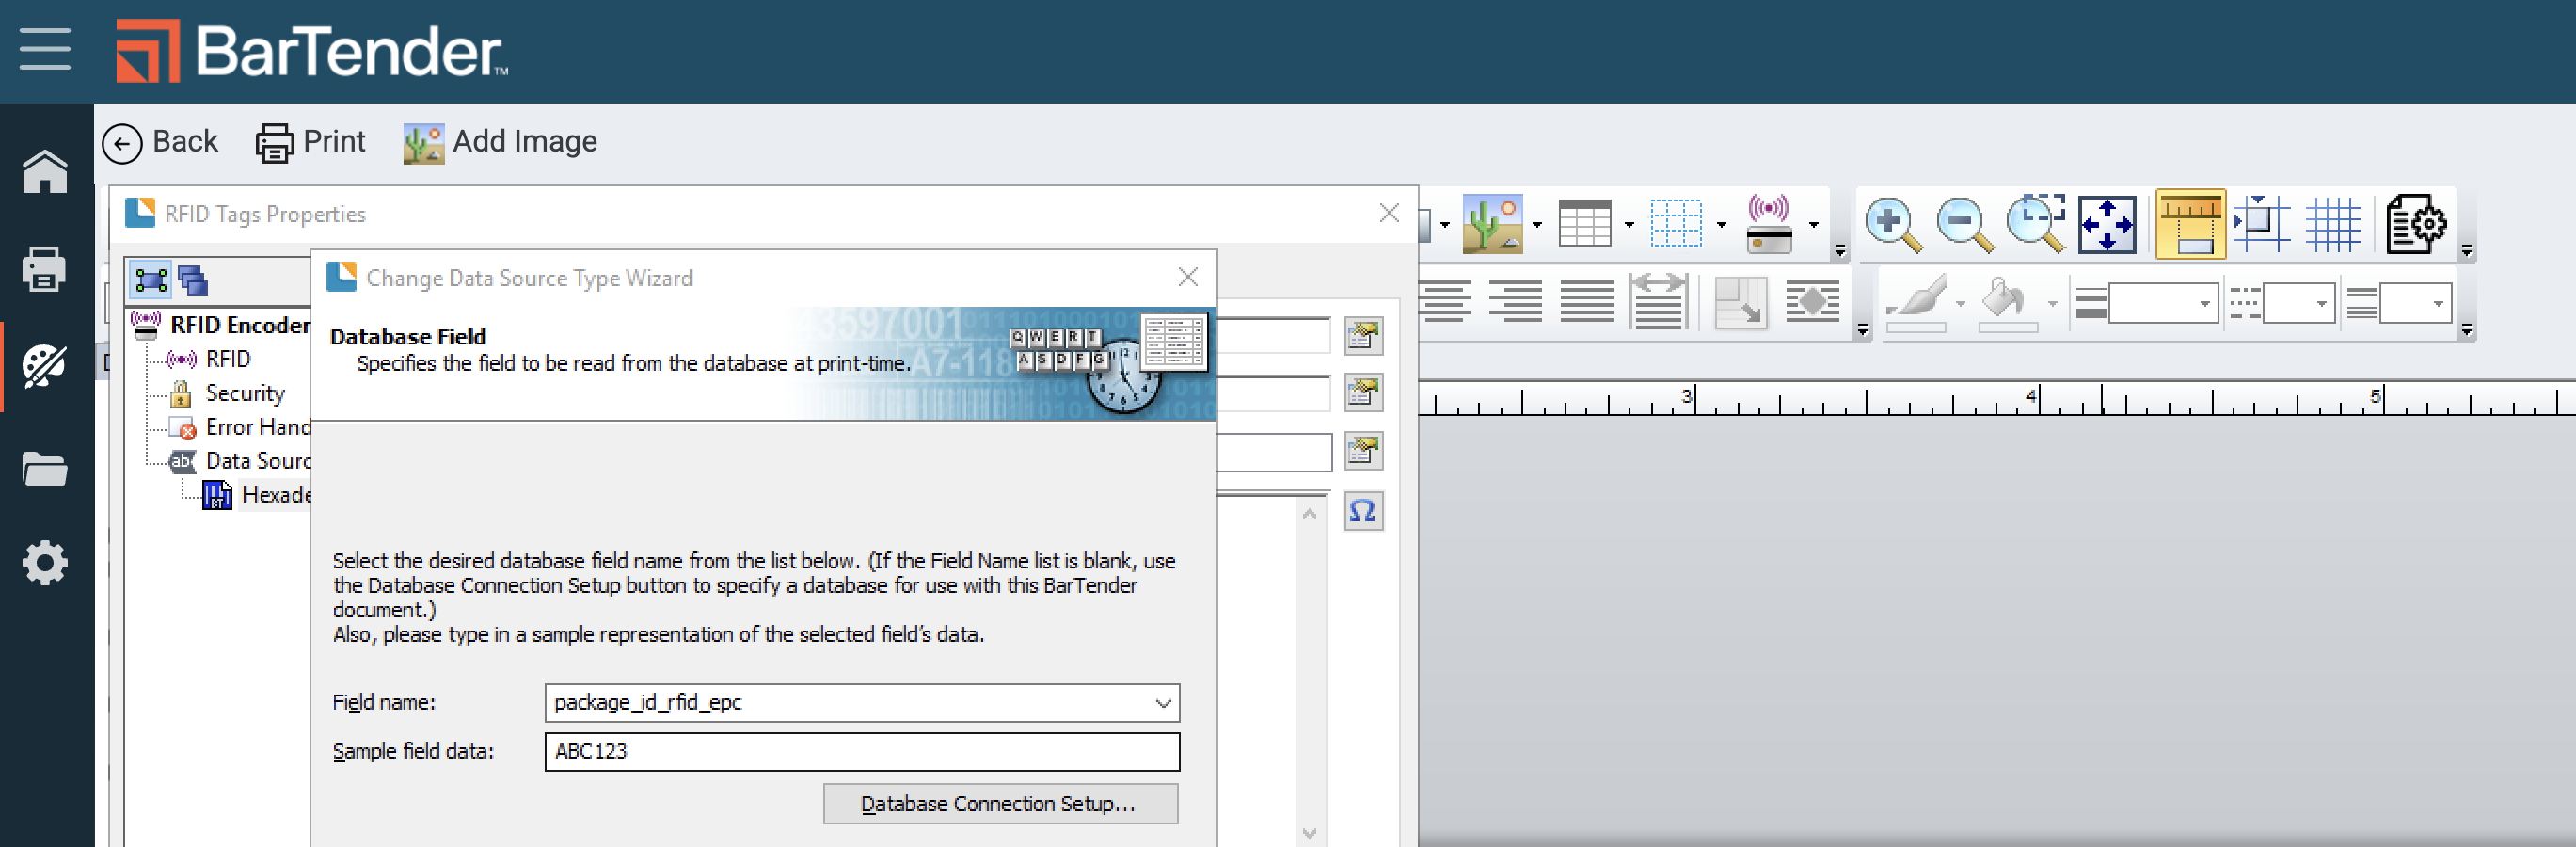Click the third data source wizard icon

point(1363,451)
